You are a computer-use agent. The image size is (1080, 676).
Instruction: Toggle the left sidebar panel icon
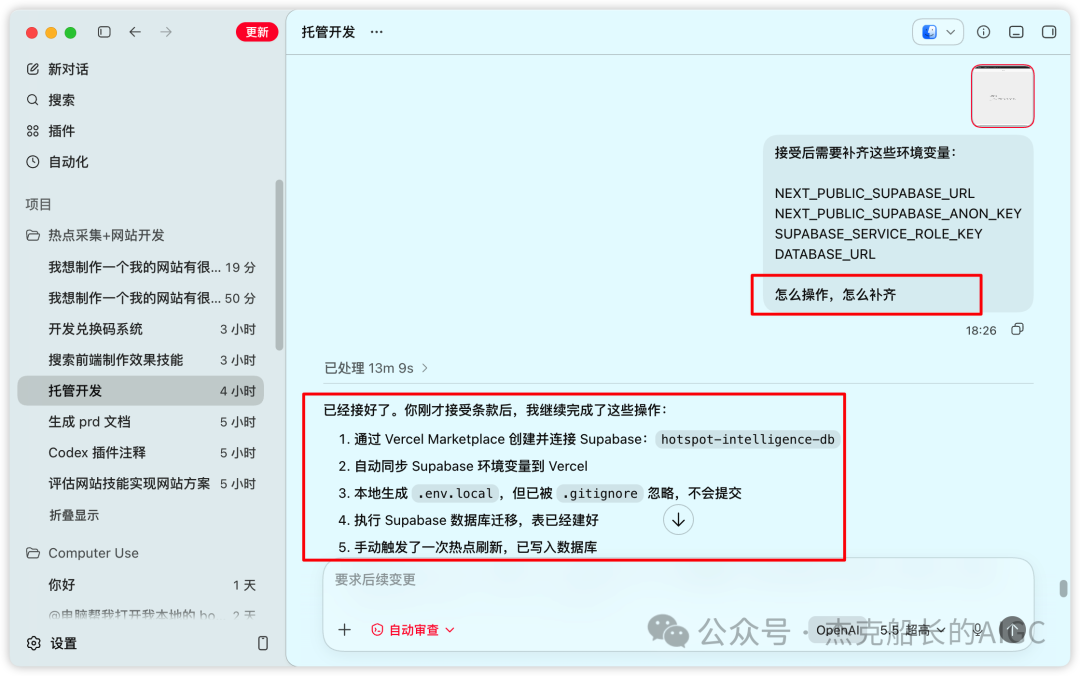tap(104, 32)
